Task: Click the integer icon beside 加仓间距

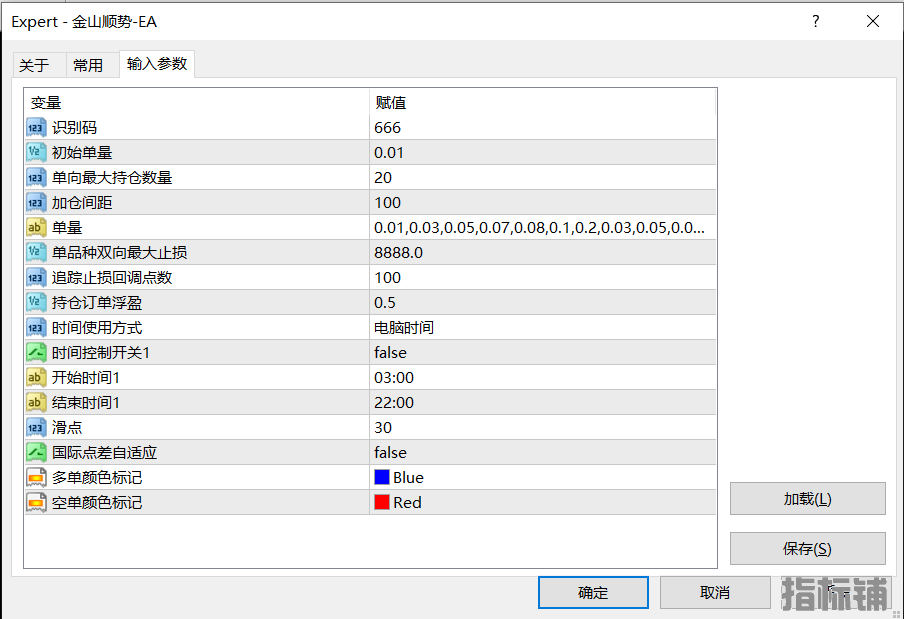Action: [36, 202]
